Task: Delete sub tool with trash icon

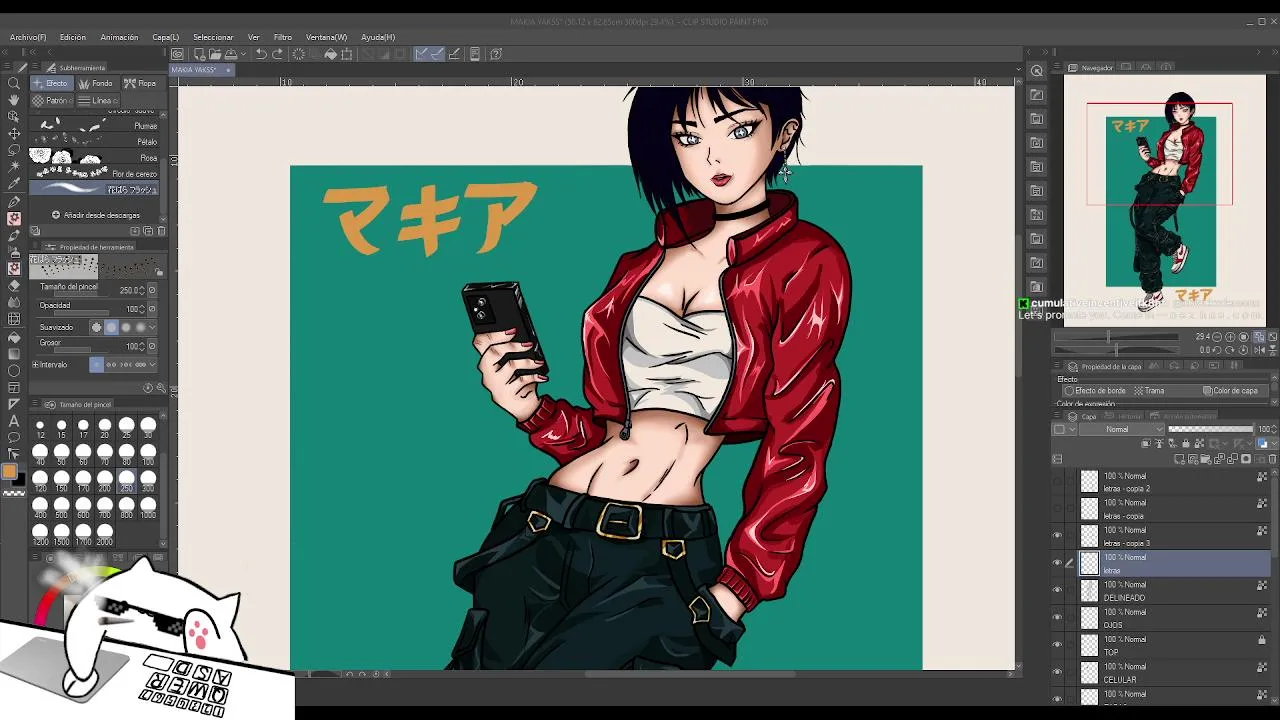Action: [161, 231]
